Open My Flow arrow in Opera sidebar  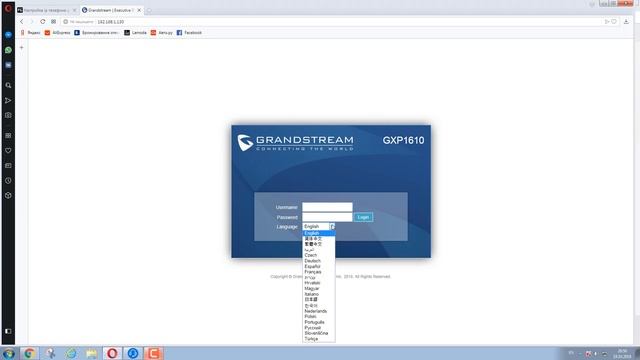click(8, 100)
